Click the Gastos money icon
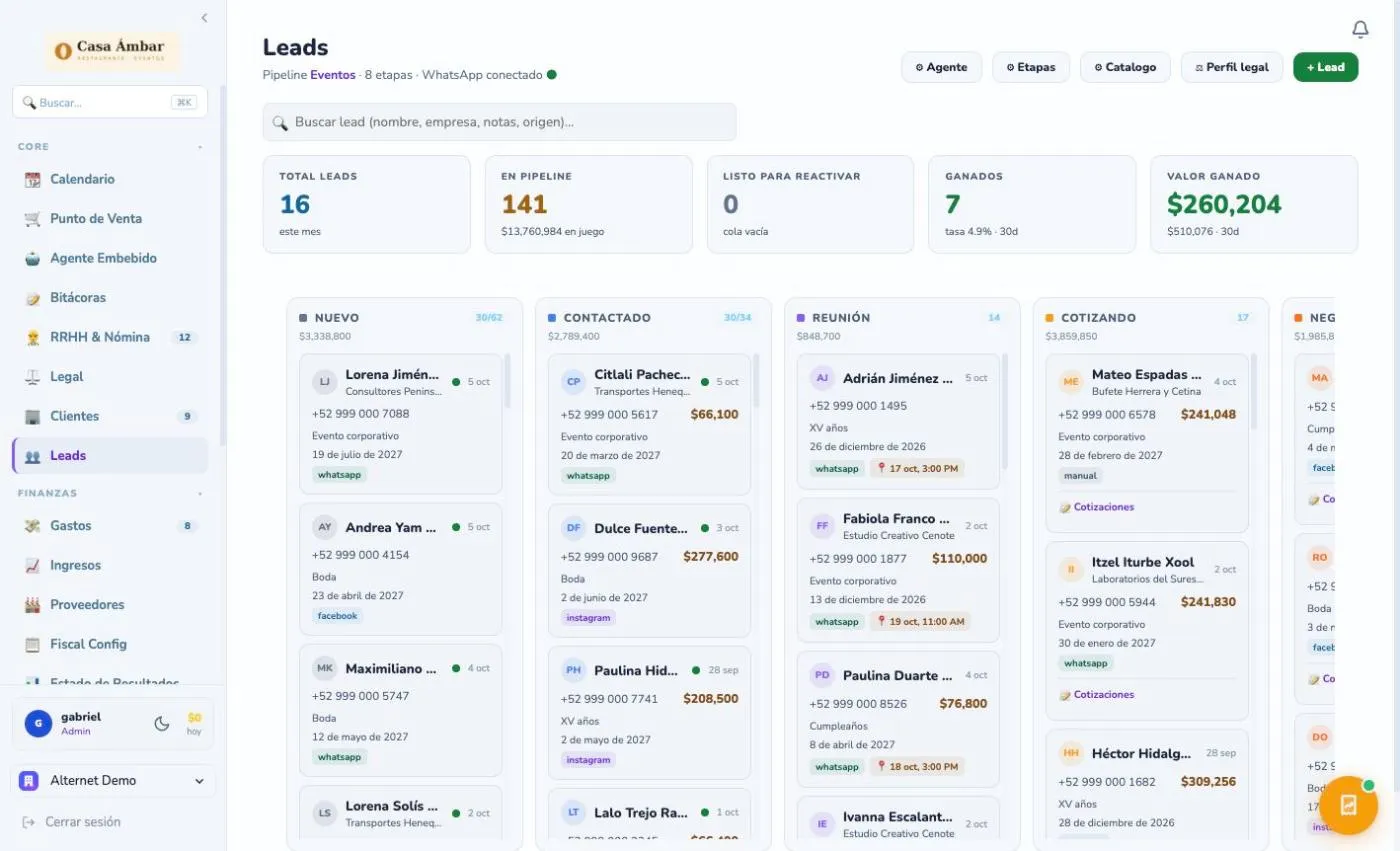Image resolution: width=1400 pixels, height=851 pixels. [32, 526]
